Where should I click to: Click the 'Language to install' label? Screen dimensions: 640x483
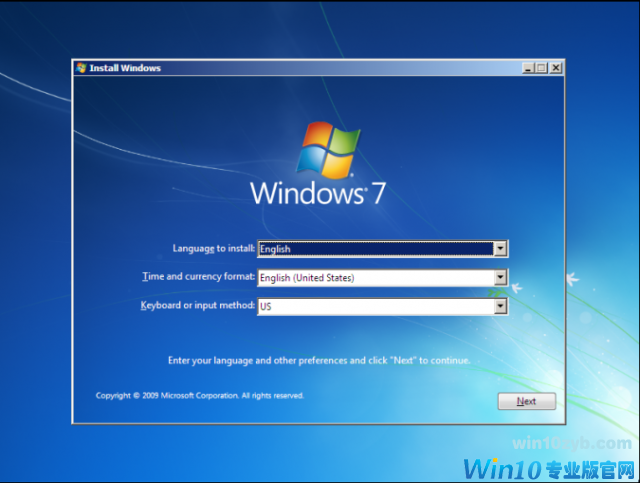(213, 248)
